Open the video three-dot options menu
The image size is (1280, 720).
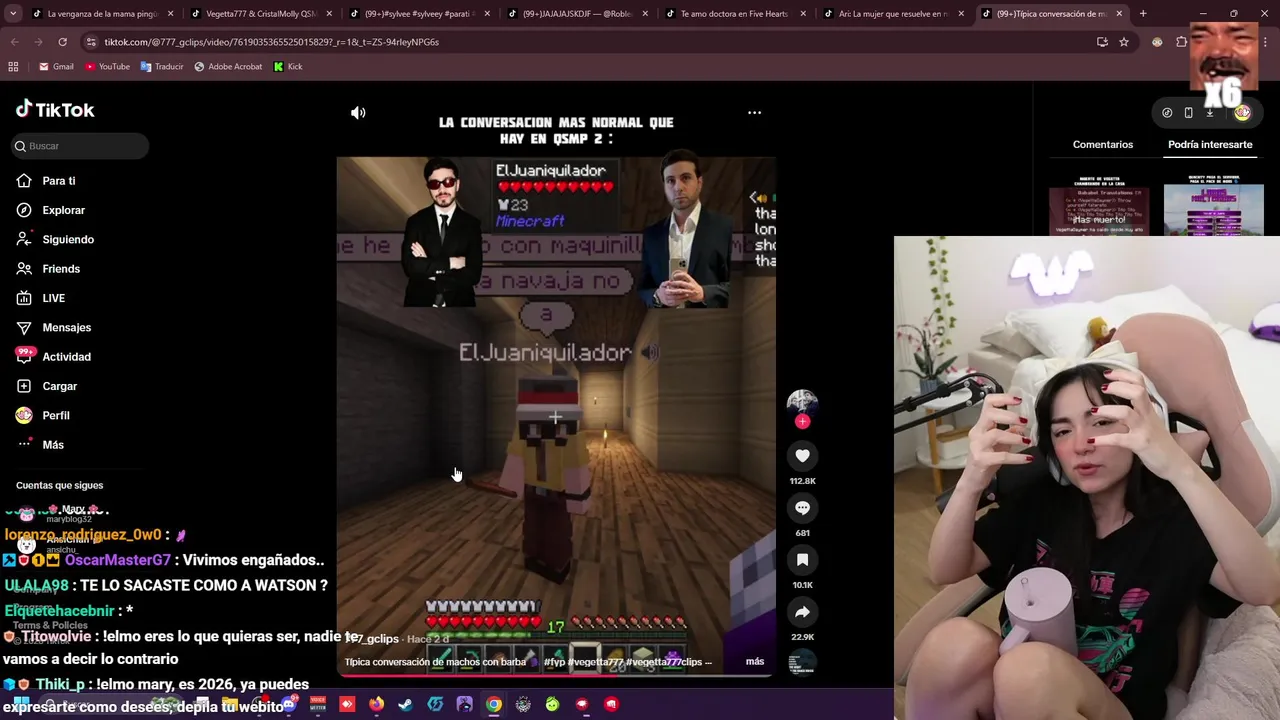tap(755, 113)
